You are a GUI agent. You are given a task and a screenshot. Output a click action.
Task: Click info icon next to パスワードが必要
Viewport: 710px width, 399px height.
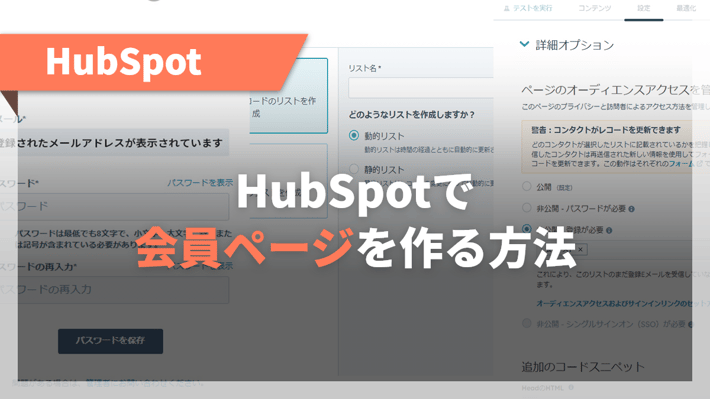pyautogui.click(x=632, y=209)
